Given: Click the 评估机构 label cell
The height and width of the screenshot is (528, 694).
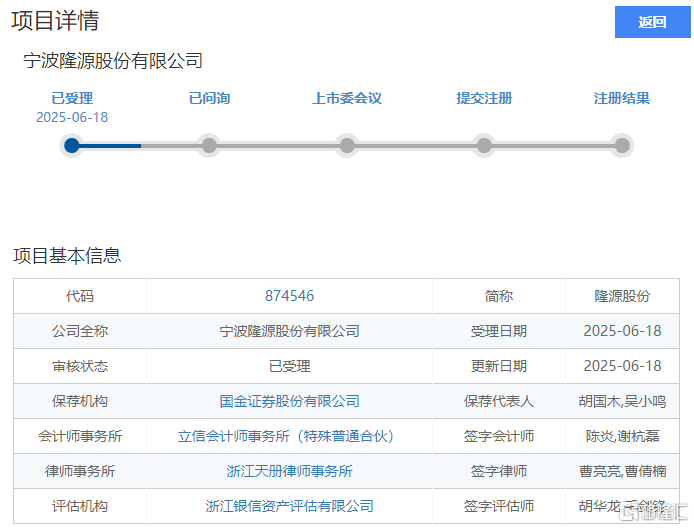Looking at the screenshot, I should (80, 506).
